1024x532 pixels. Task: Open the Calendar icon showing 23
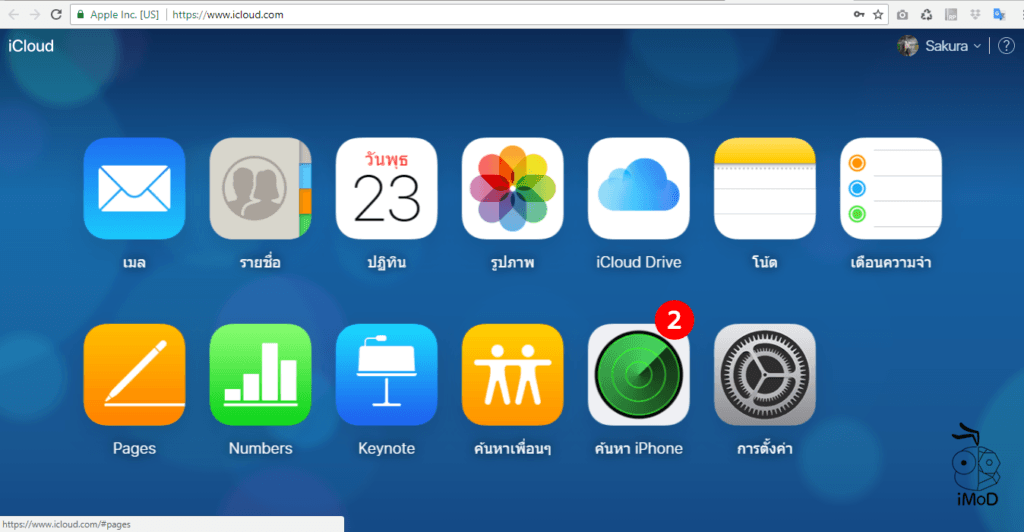[x=386, y=189]
